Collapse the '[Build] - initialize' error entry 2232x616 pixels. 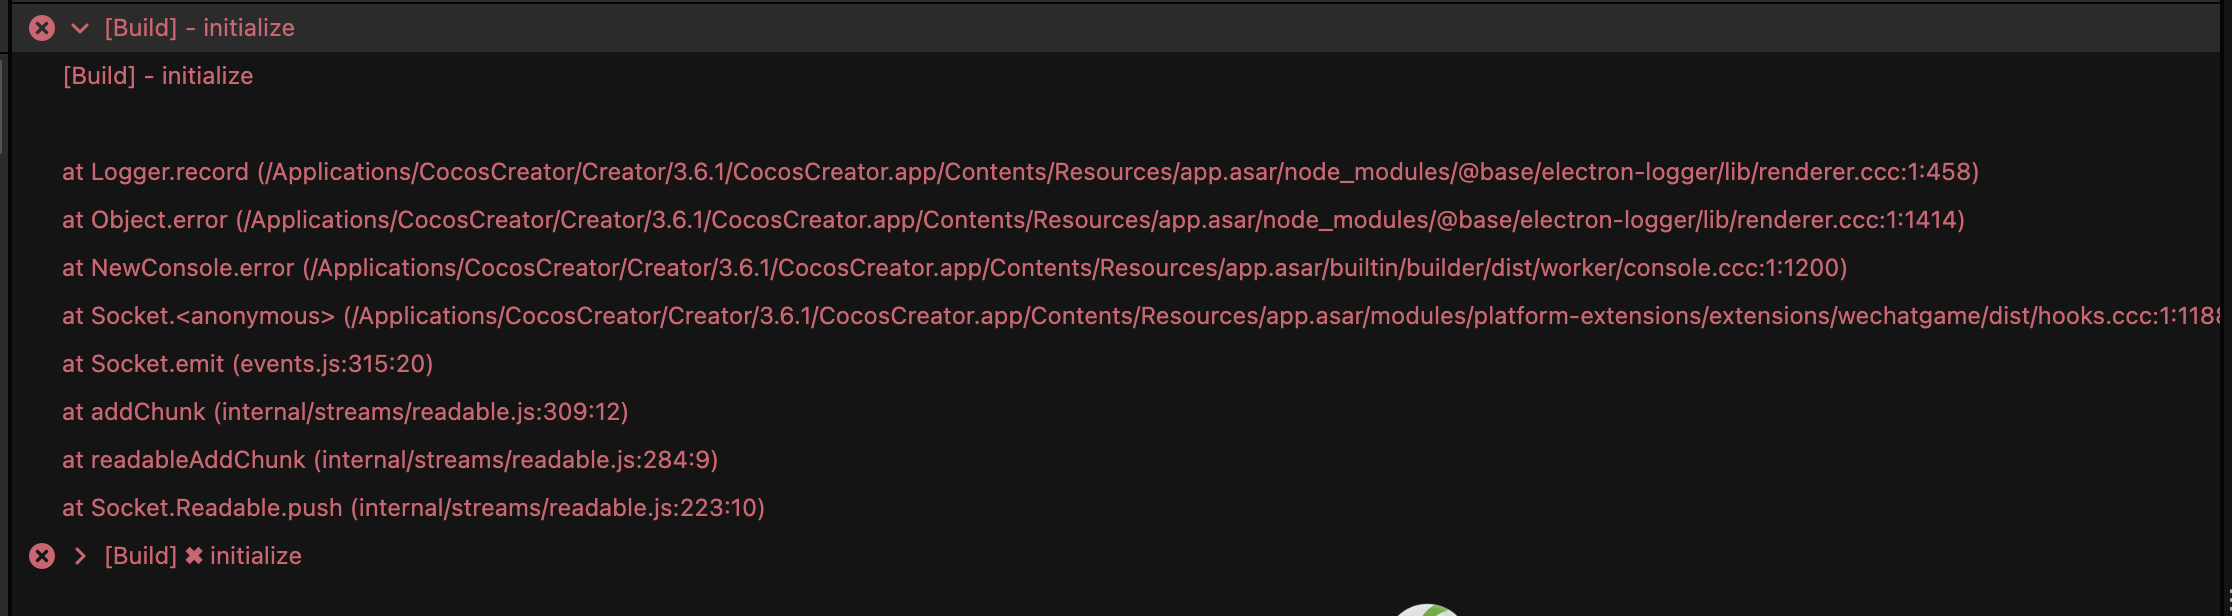[80, 28]
